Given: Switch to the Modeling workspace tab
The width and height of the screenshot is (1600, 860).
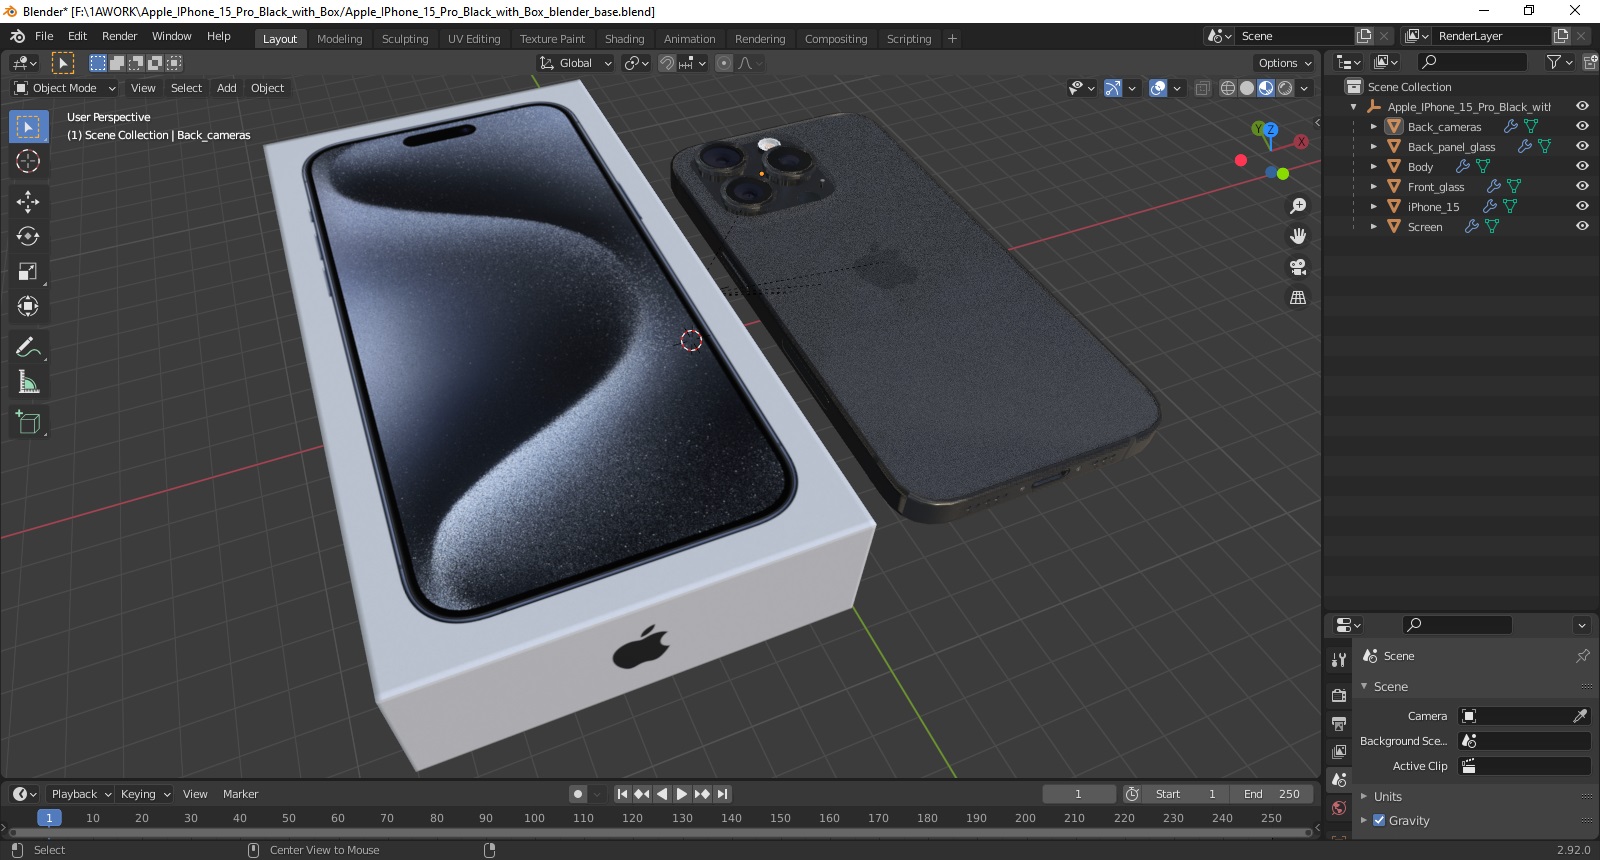Looking at the screenshot, I should (x=339, y=39).
